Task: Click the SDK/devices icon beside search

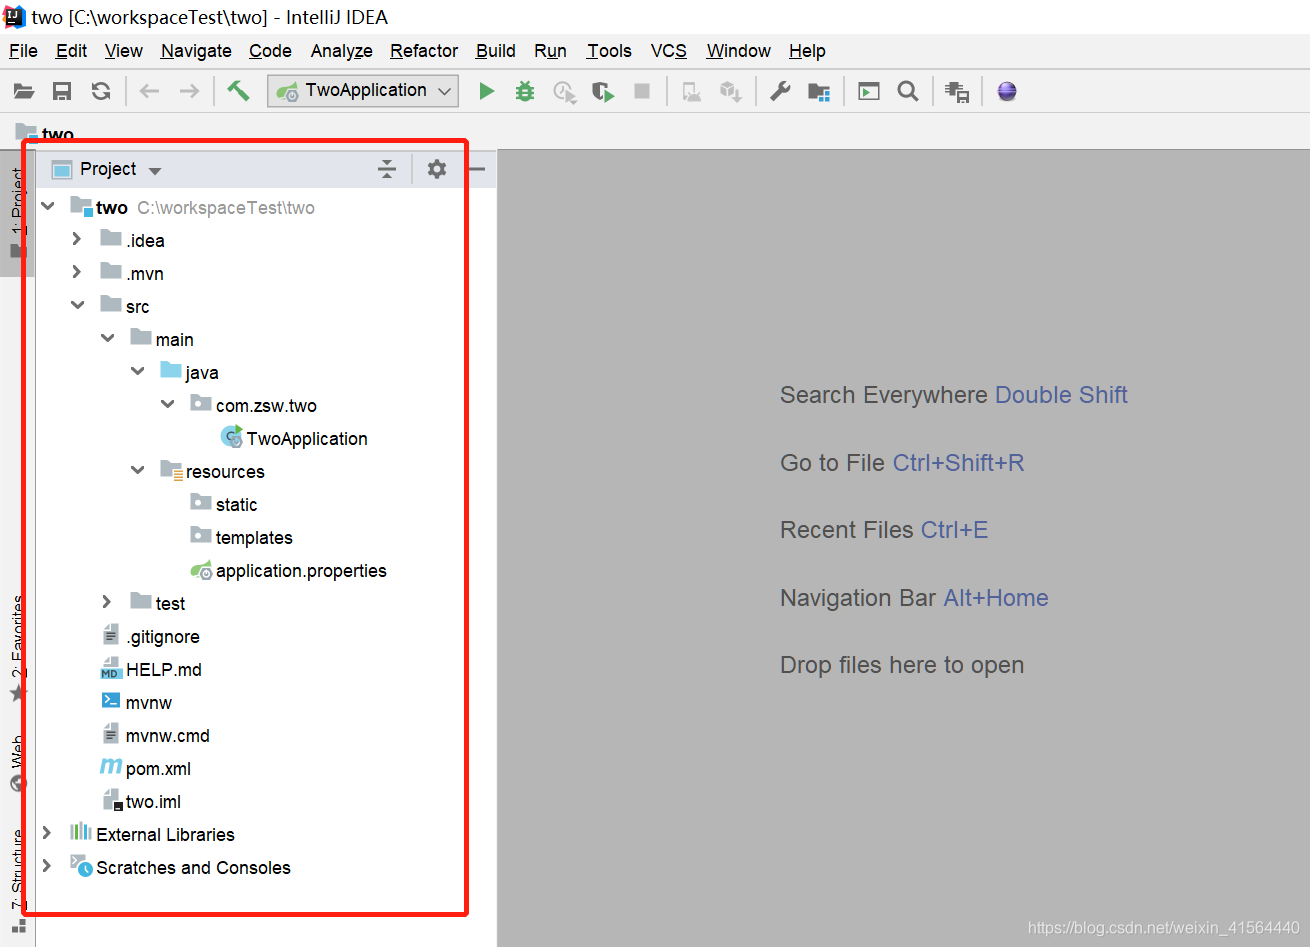Action: pos(957,92)
